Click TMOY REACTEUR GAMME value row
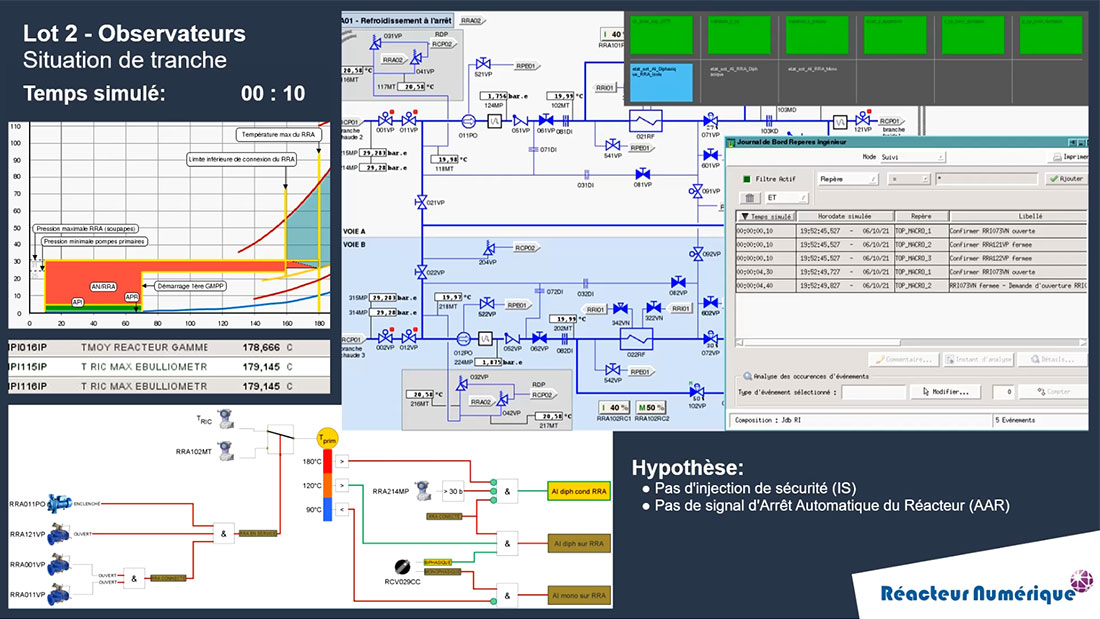Image resolution: width=1100 pixels, height=619 pixels. [x=169, y=347]
